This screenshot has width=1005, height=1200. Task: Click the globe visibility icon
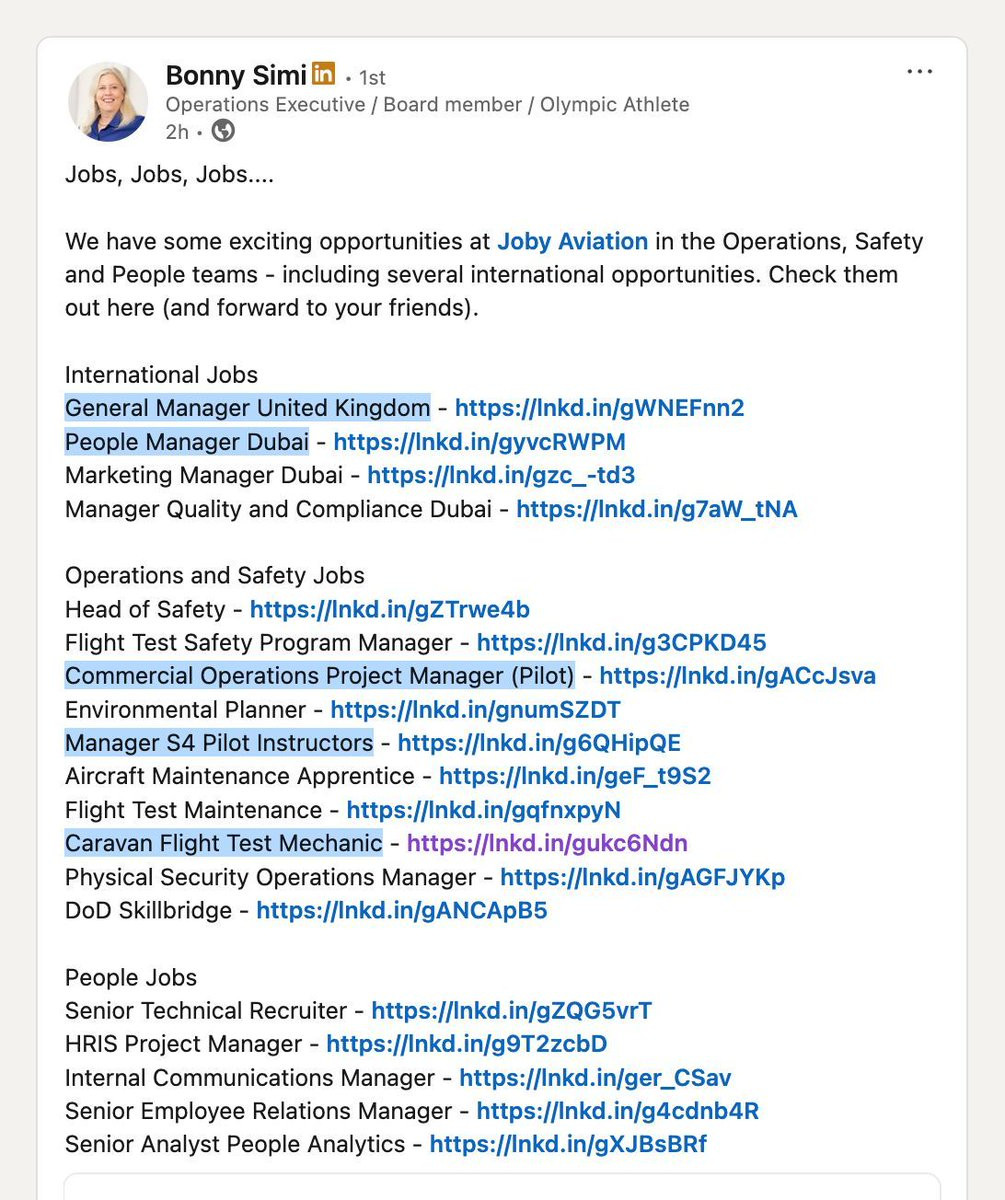pos(223,131)
